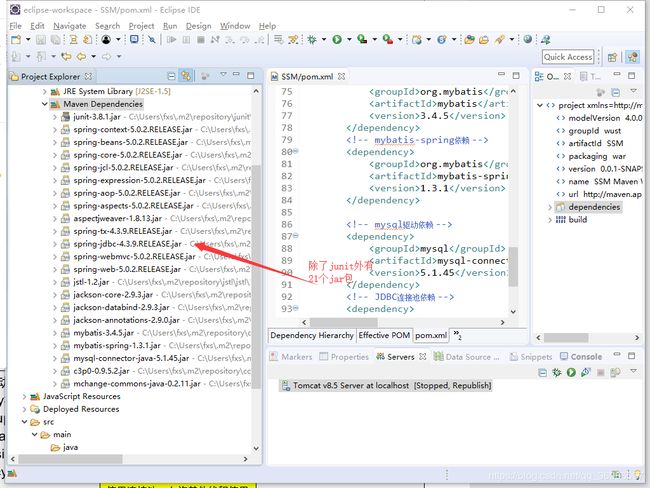This screenshot has height=488, width=650.
Task: Open the Servers view menu dropdown
Action: click(633, 371)
